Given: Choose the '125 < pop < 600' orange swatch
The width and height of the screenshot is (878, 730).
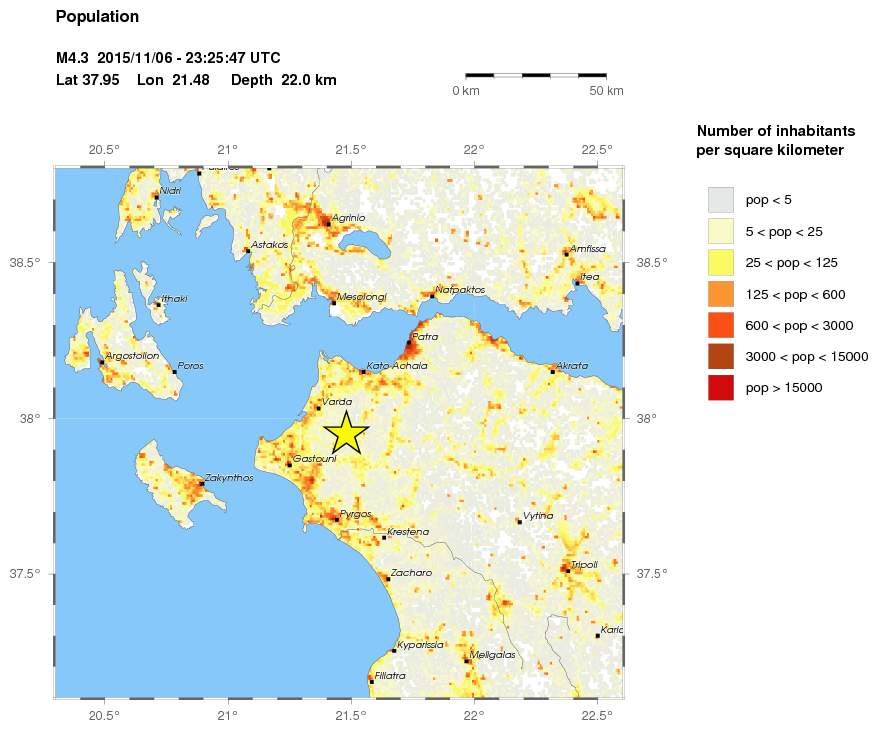Looking at the screenshot, I should (x=721, y=294).
